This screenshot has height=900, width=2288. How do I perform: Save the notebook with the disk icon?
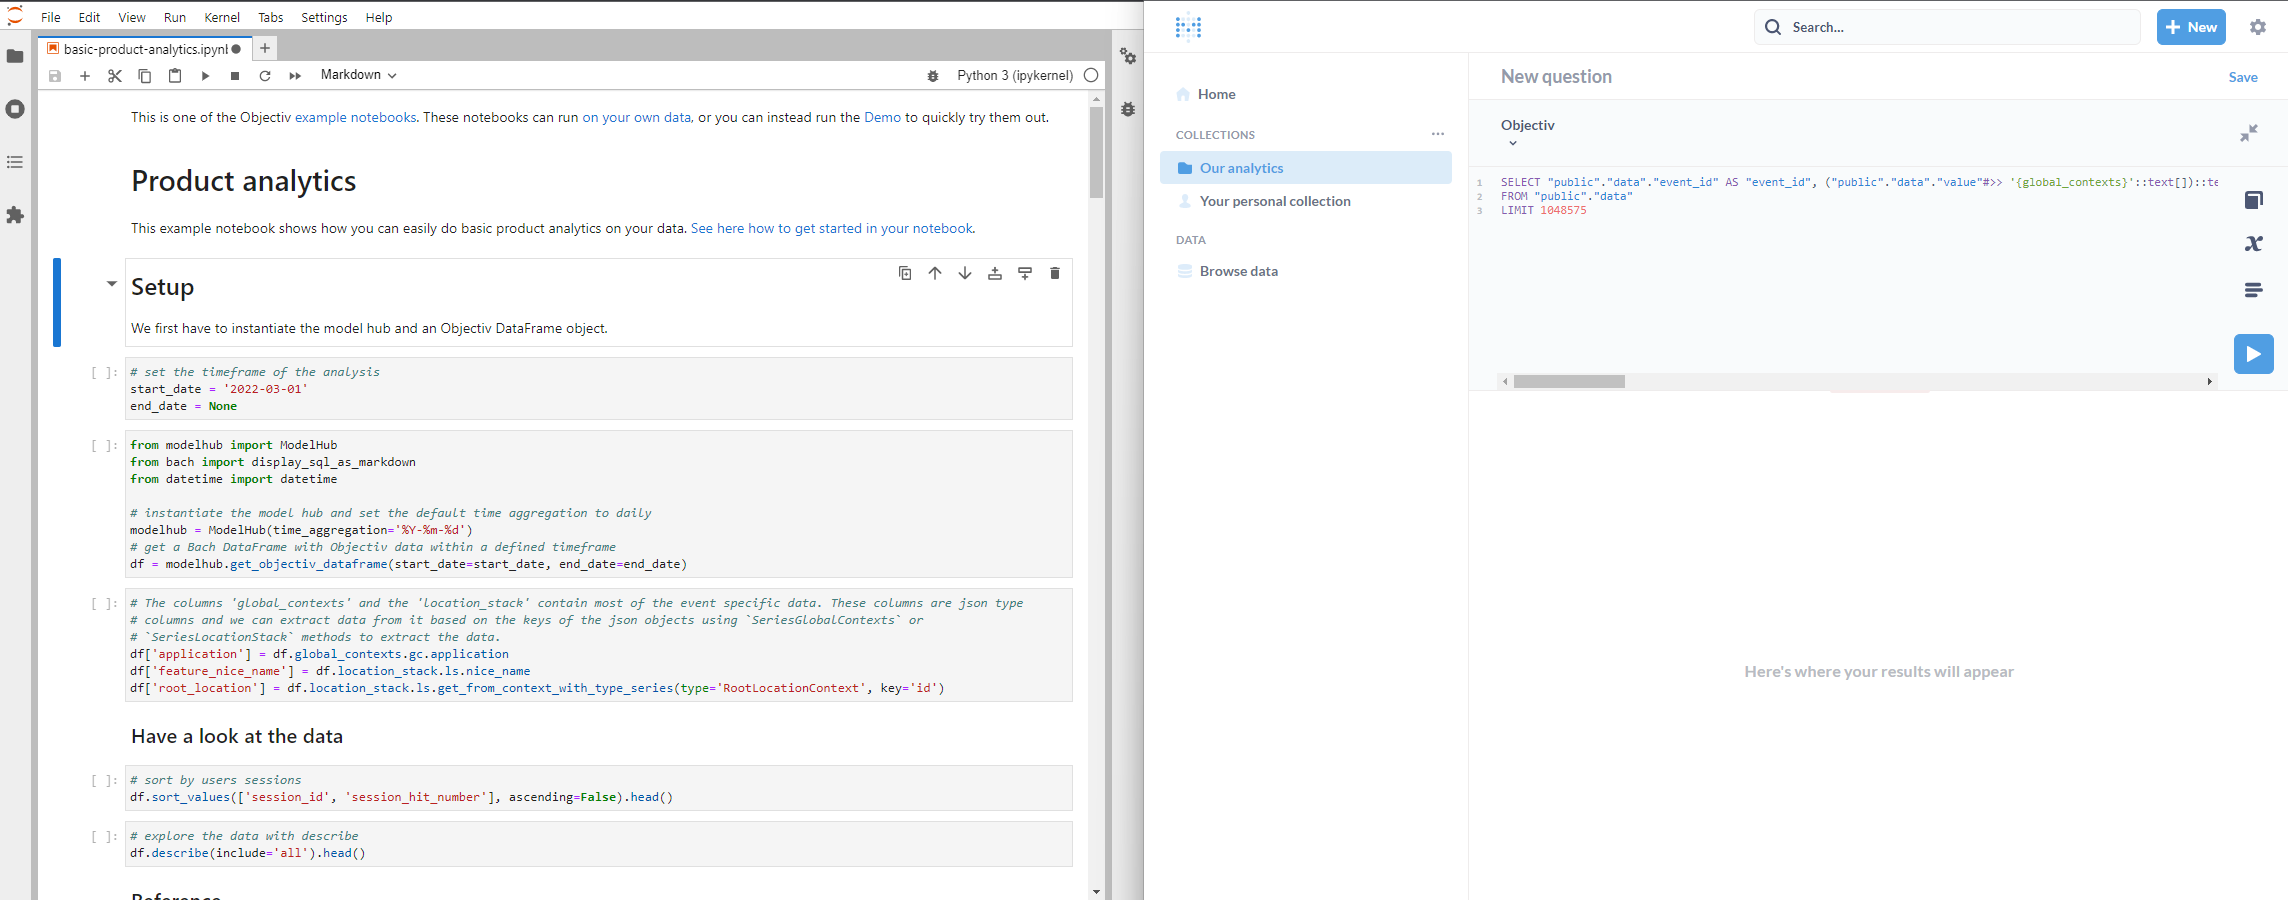pos(55,76)
